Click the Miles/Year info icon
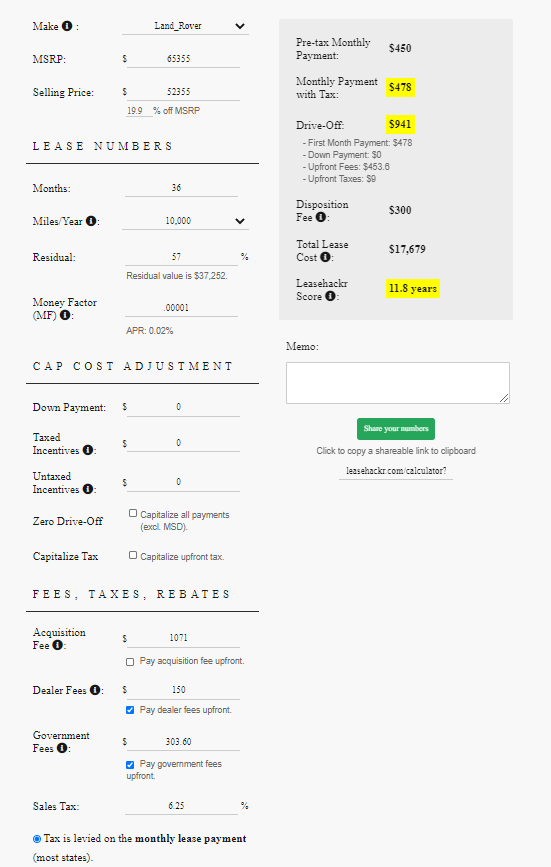This screenshot has height=867, width=551. pos(91,221)
